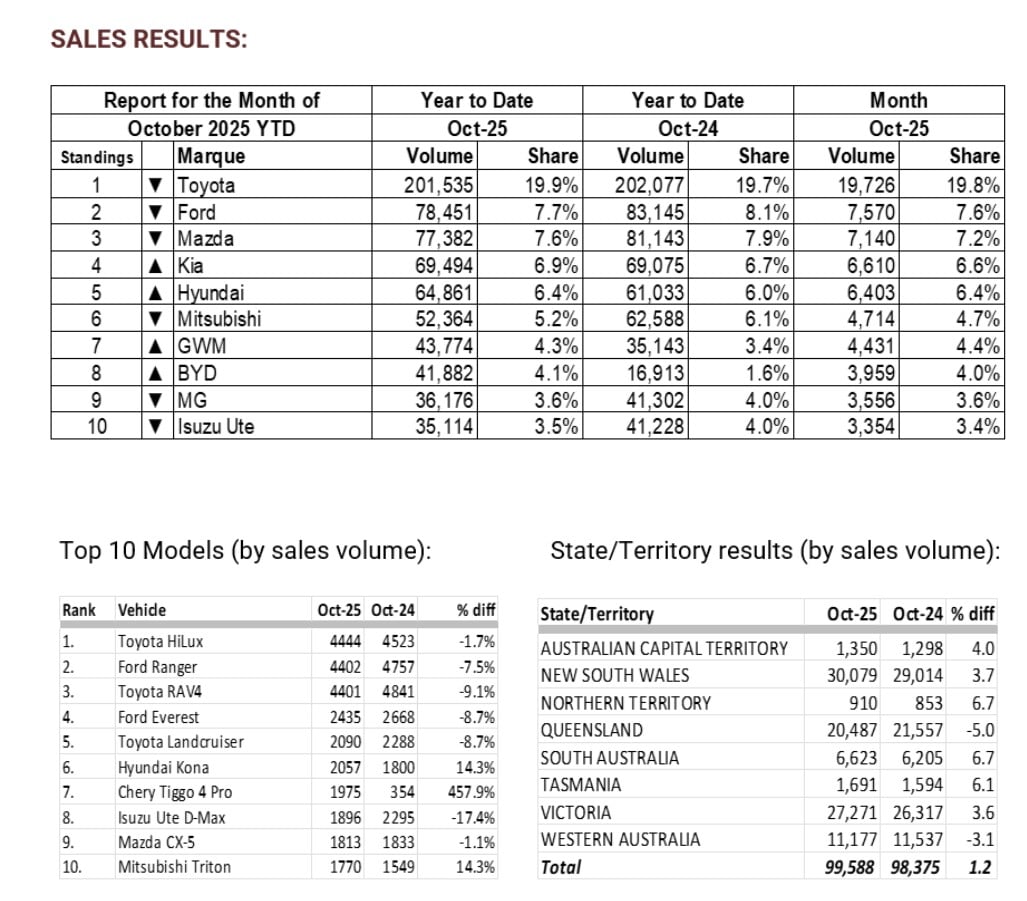Click the SALES RESULTS heading
The image size is (1027, 901).
149,40
